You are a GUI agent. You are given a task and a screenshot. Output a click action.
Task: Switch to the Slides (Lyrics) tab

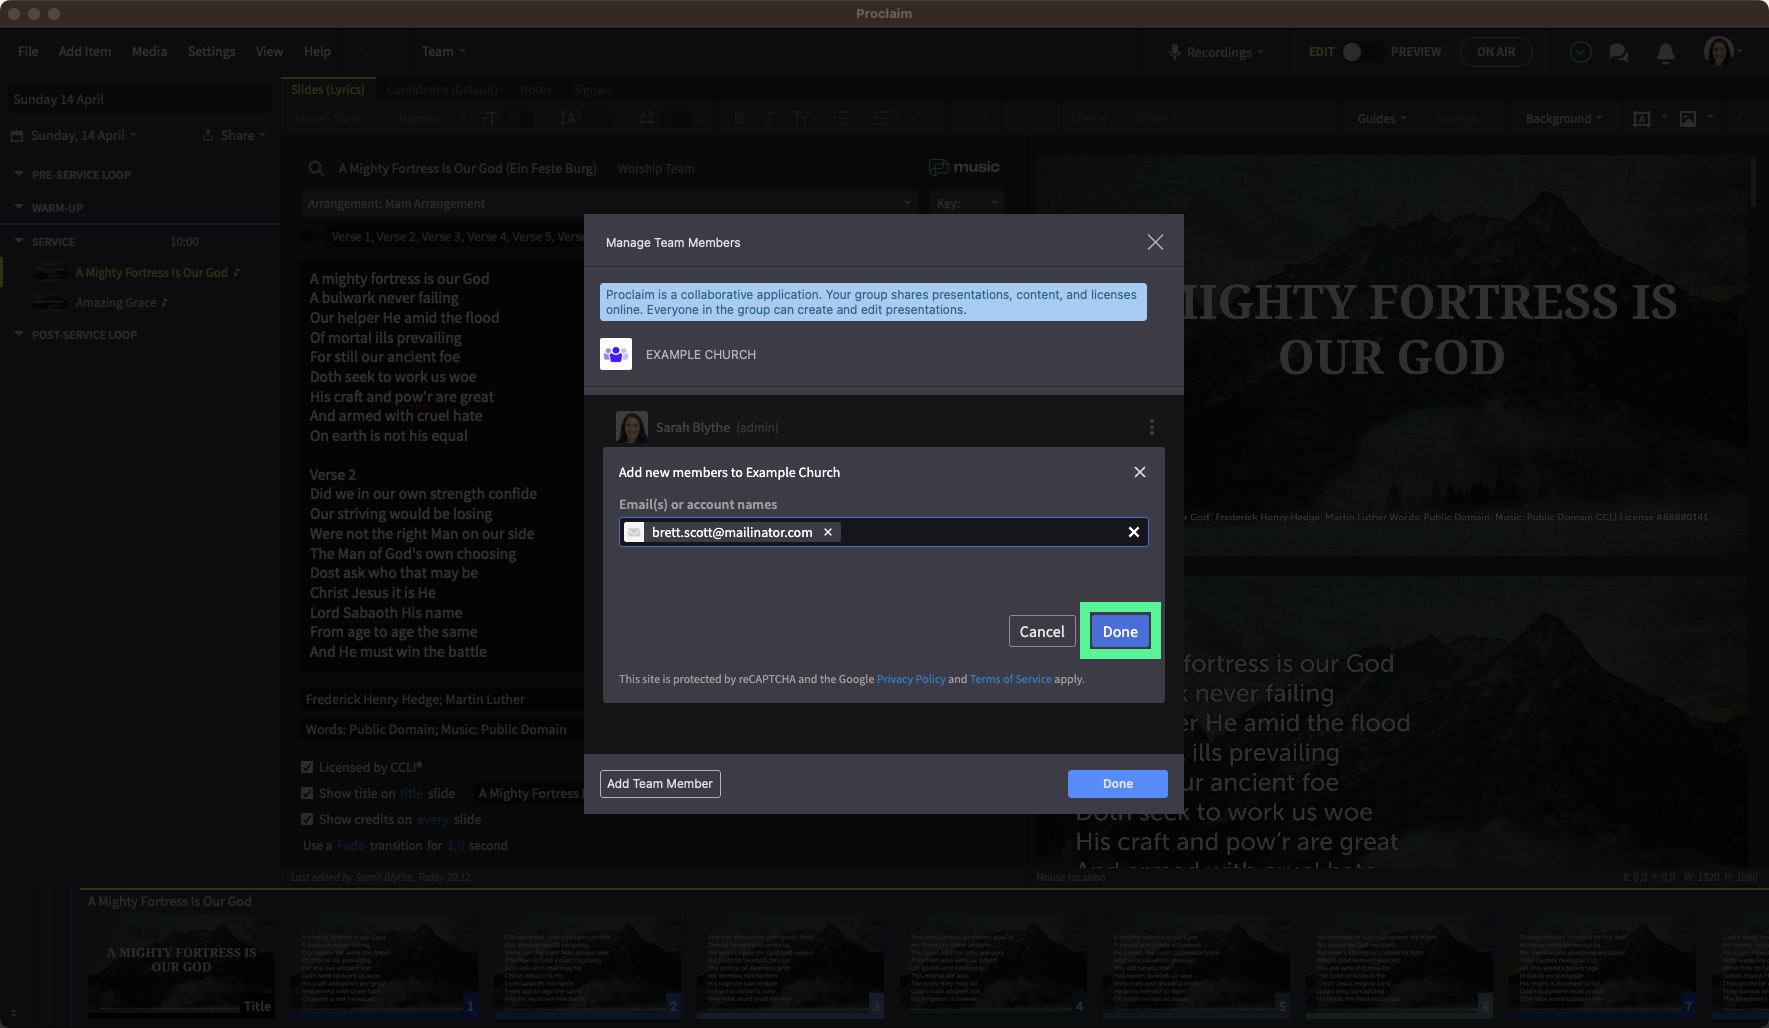328,90
